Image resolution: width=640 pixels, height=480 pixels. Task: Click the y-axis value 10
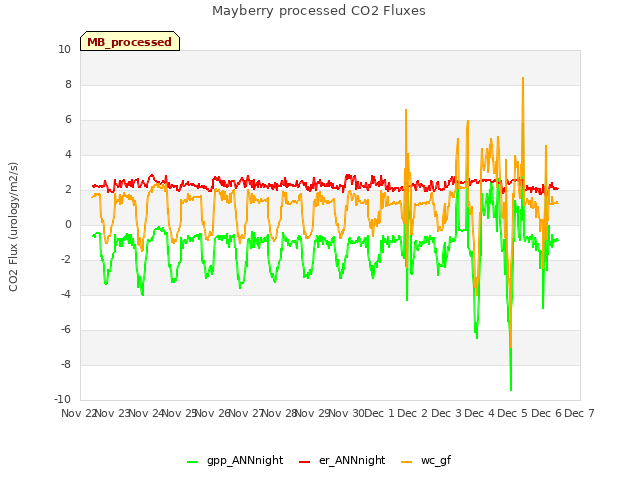64,49
